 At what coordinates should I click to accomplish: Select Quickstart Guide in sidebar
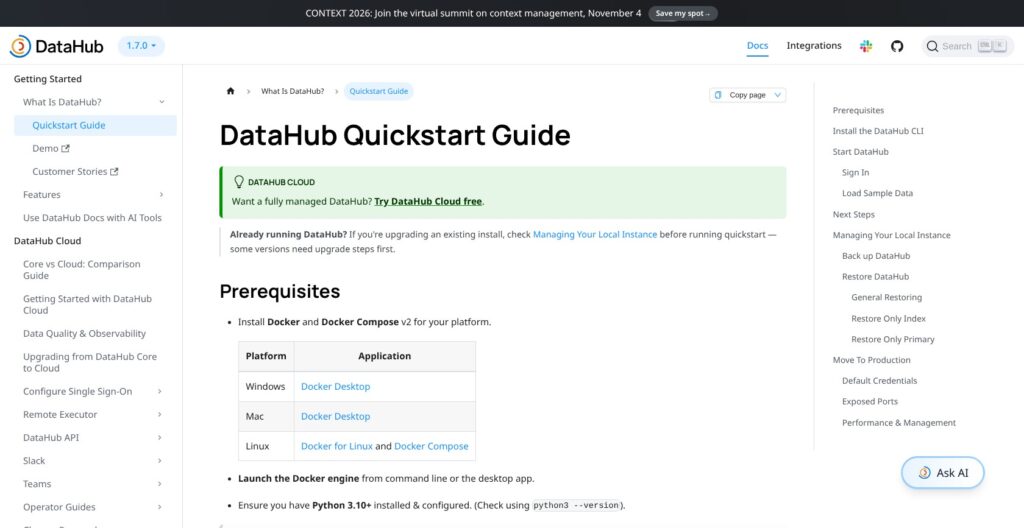(95, 125)
